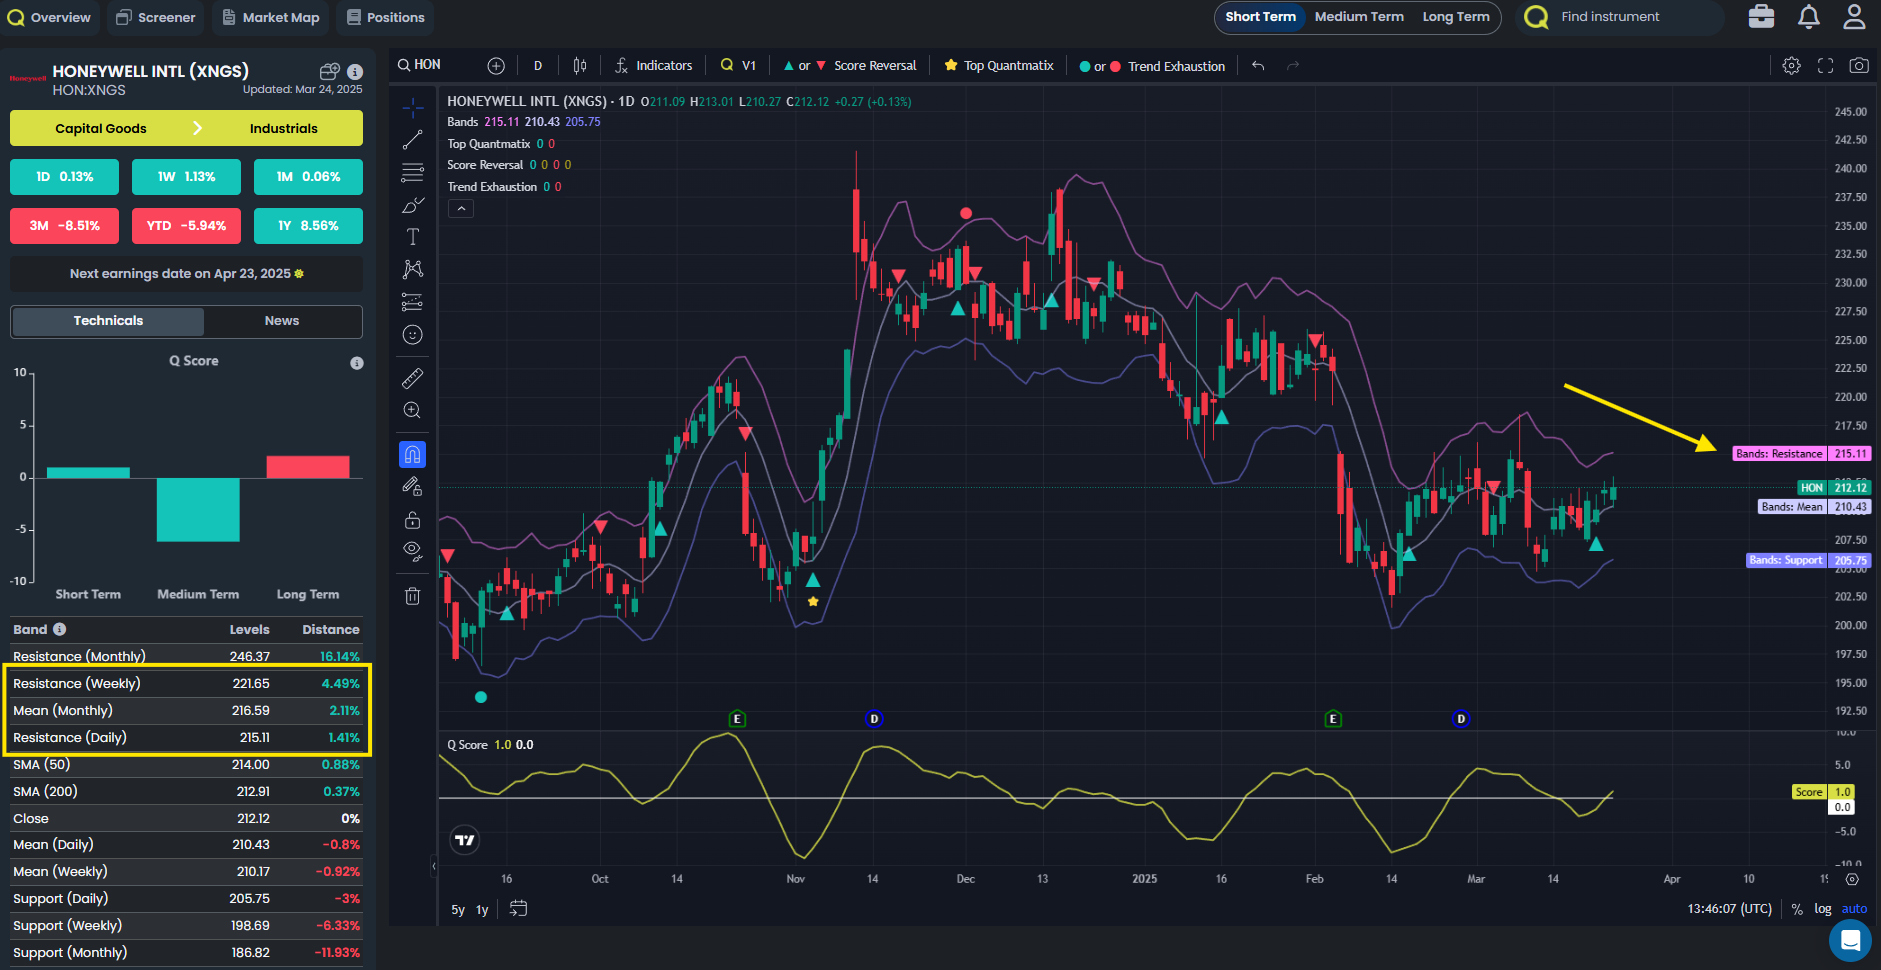
Task: Focus the Find instrument search field
Action: 1620,17
